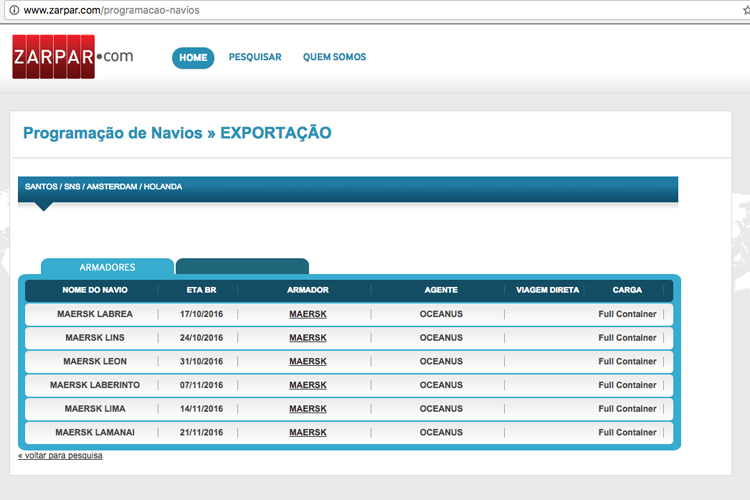
Task: Click ship name MAERSK LEON
Action: (95, 362)
